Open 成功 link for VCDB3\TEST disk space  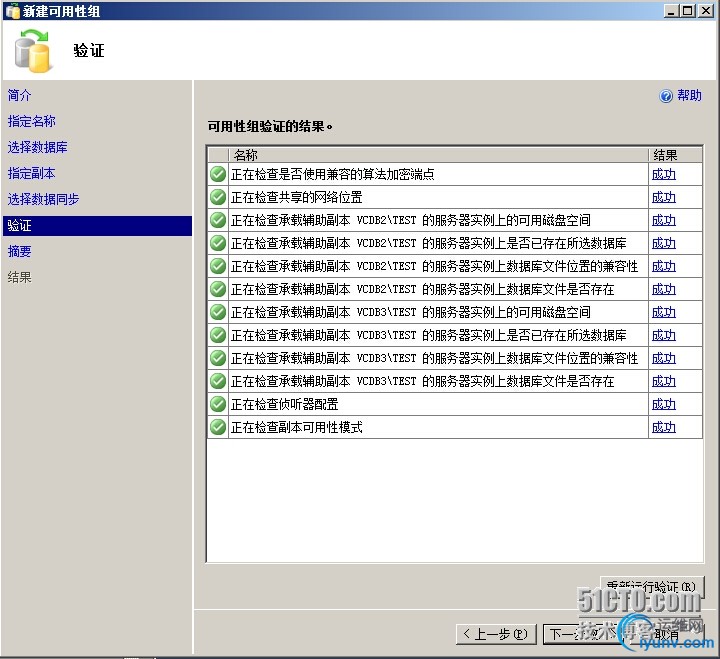[664, 312]
